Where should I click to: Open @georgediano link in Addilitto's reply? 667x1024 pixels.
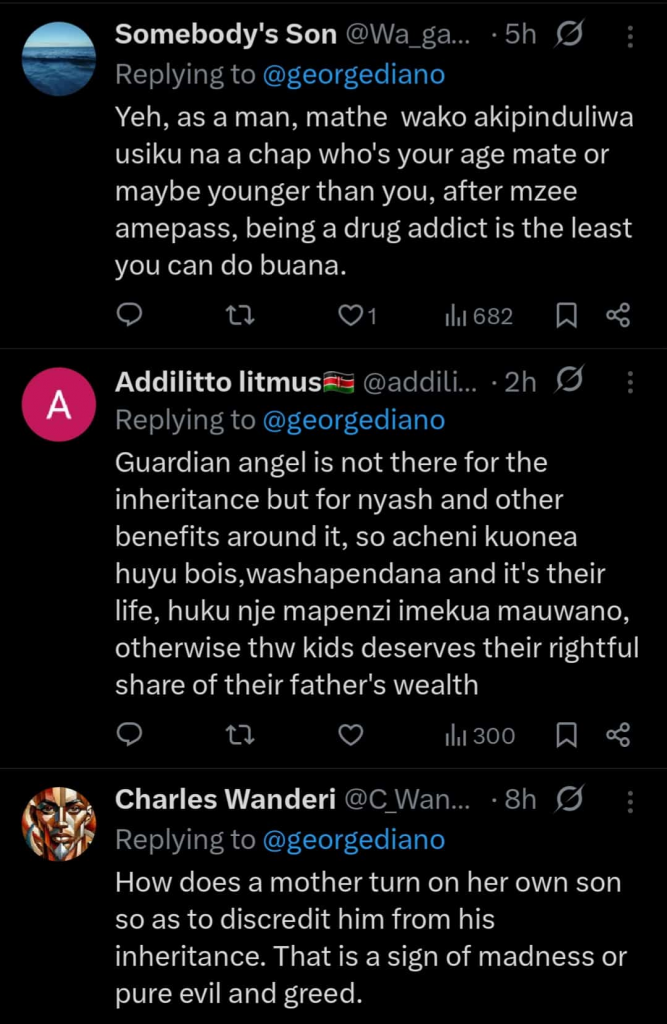(x=353, y=421)
